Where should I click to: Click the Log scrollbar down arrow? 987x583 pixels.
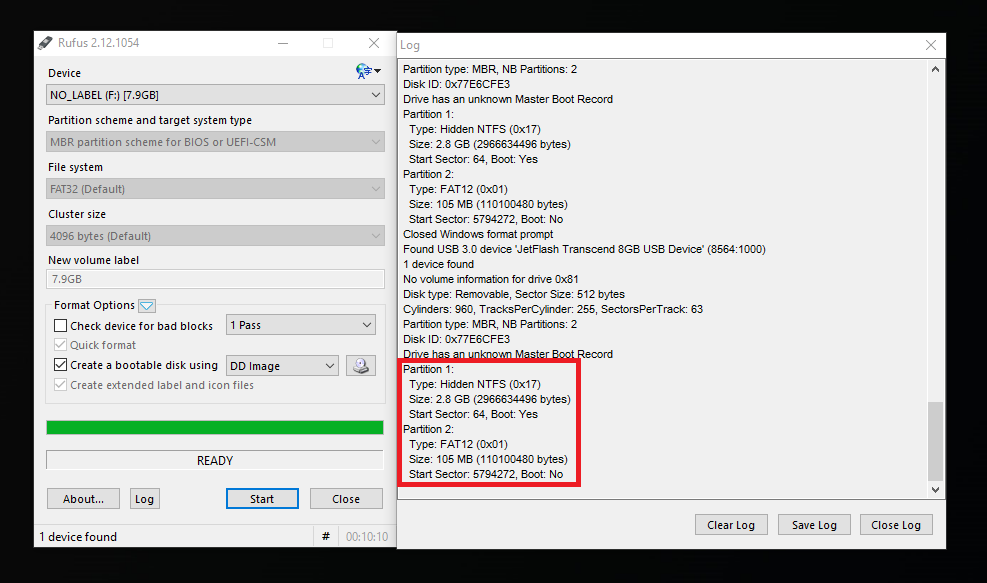point(935,489)
